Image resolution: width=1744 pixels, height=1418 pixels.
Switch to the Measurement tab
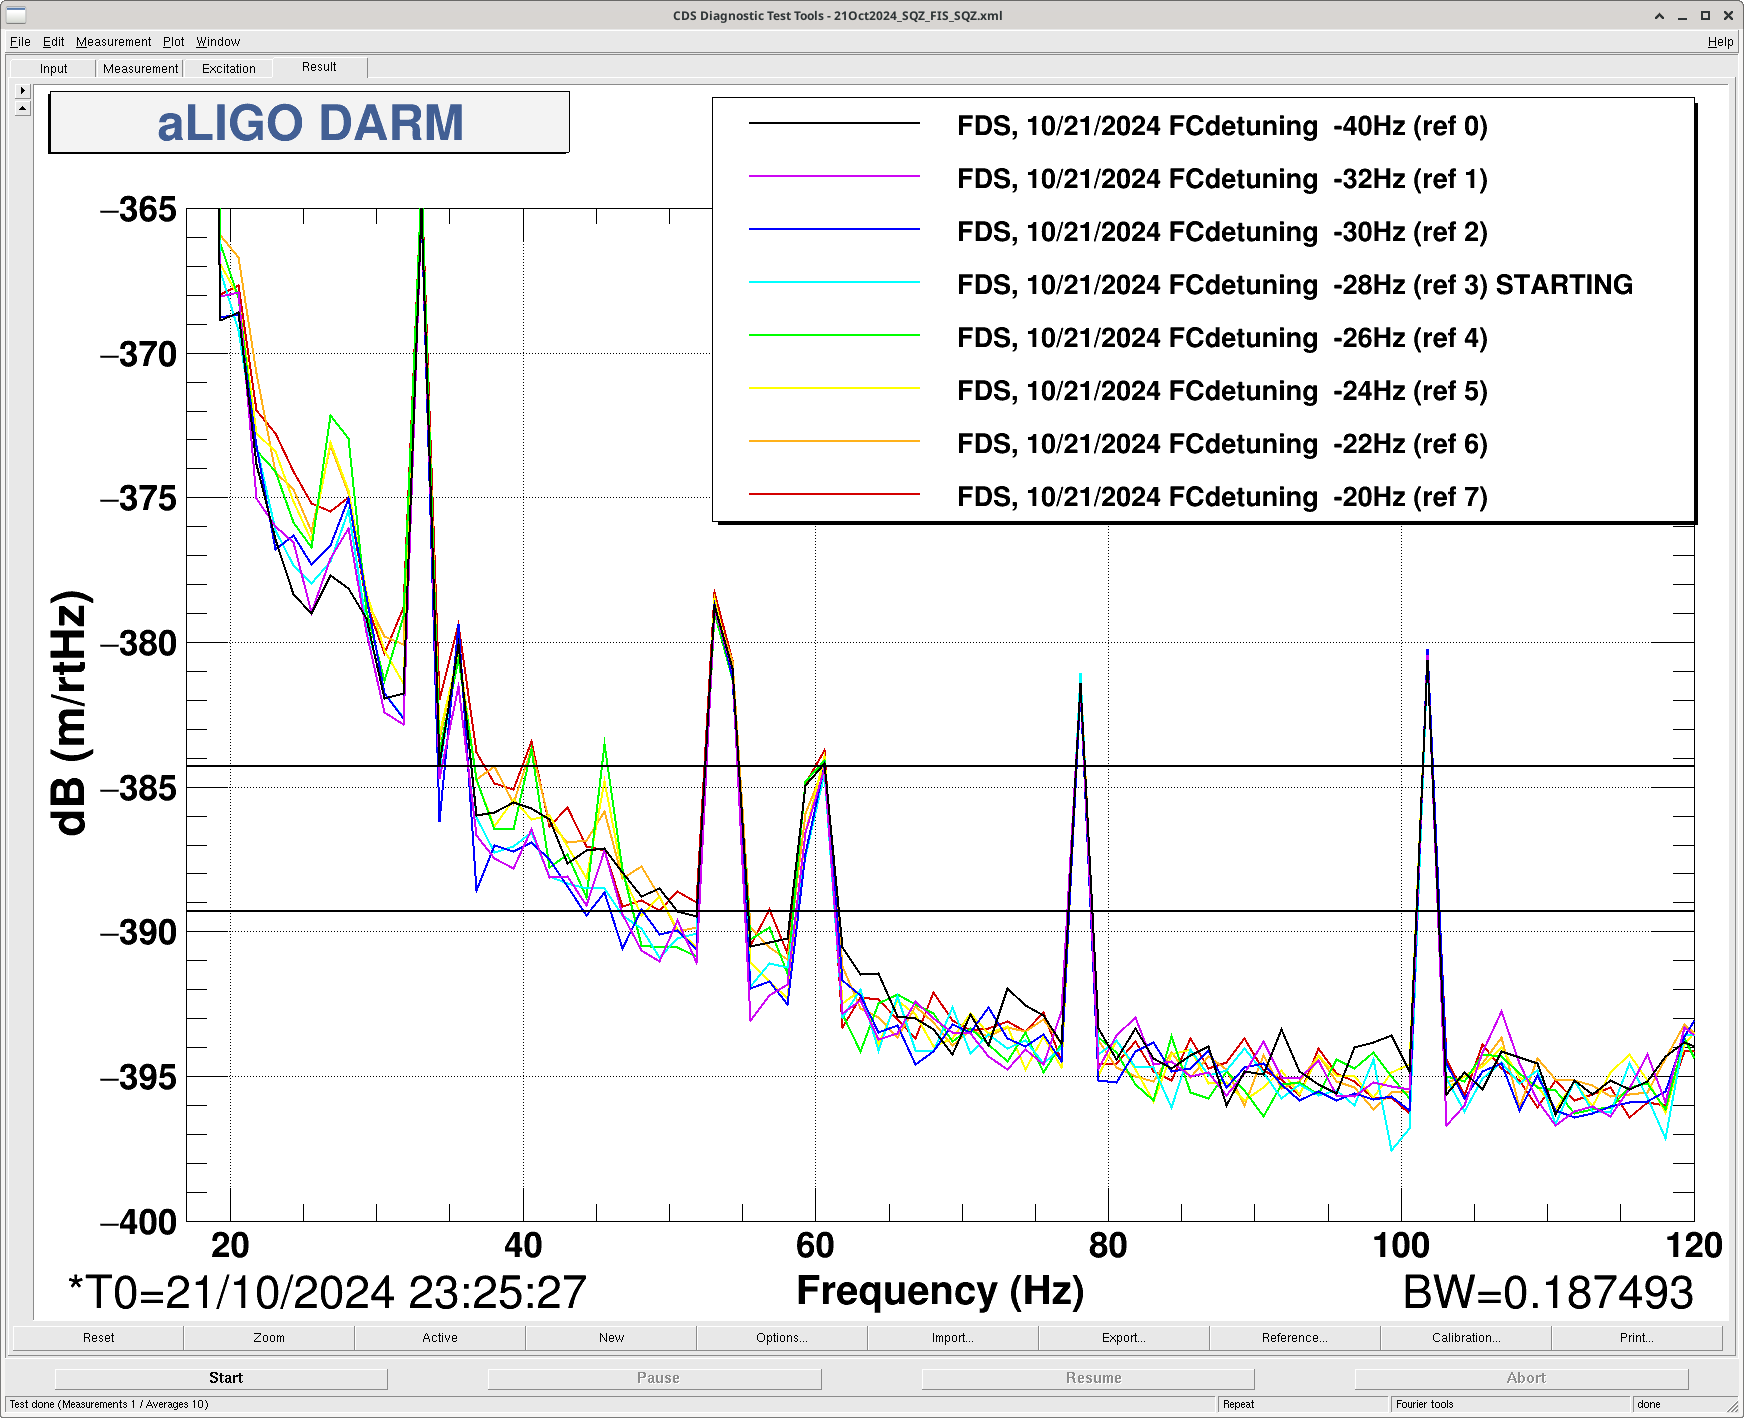pyautogui.click(x=140, y=69)
